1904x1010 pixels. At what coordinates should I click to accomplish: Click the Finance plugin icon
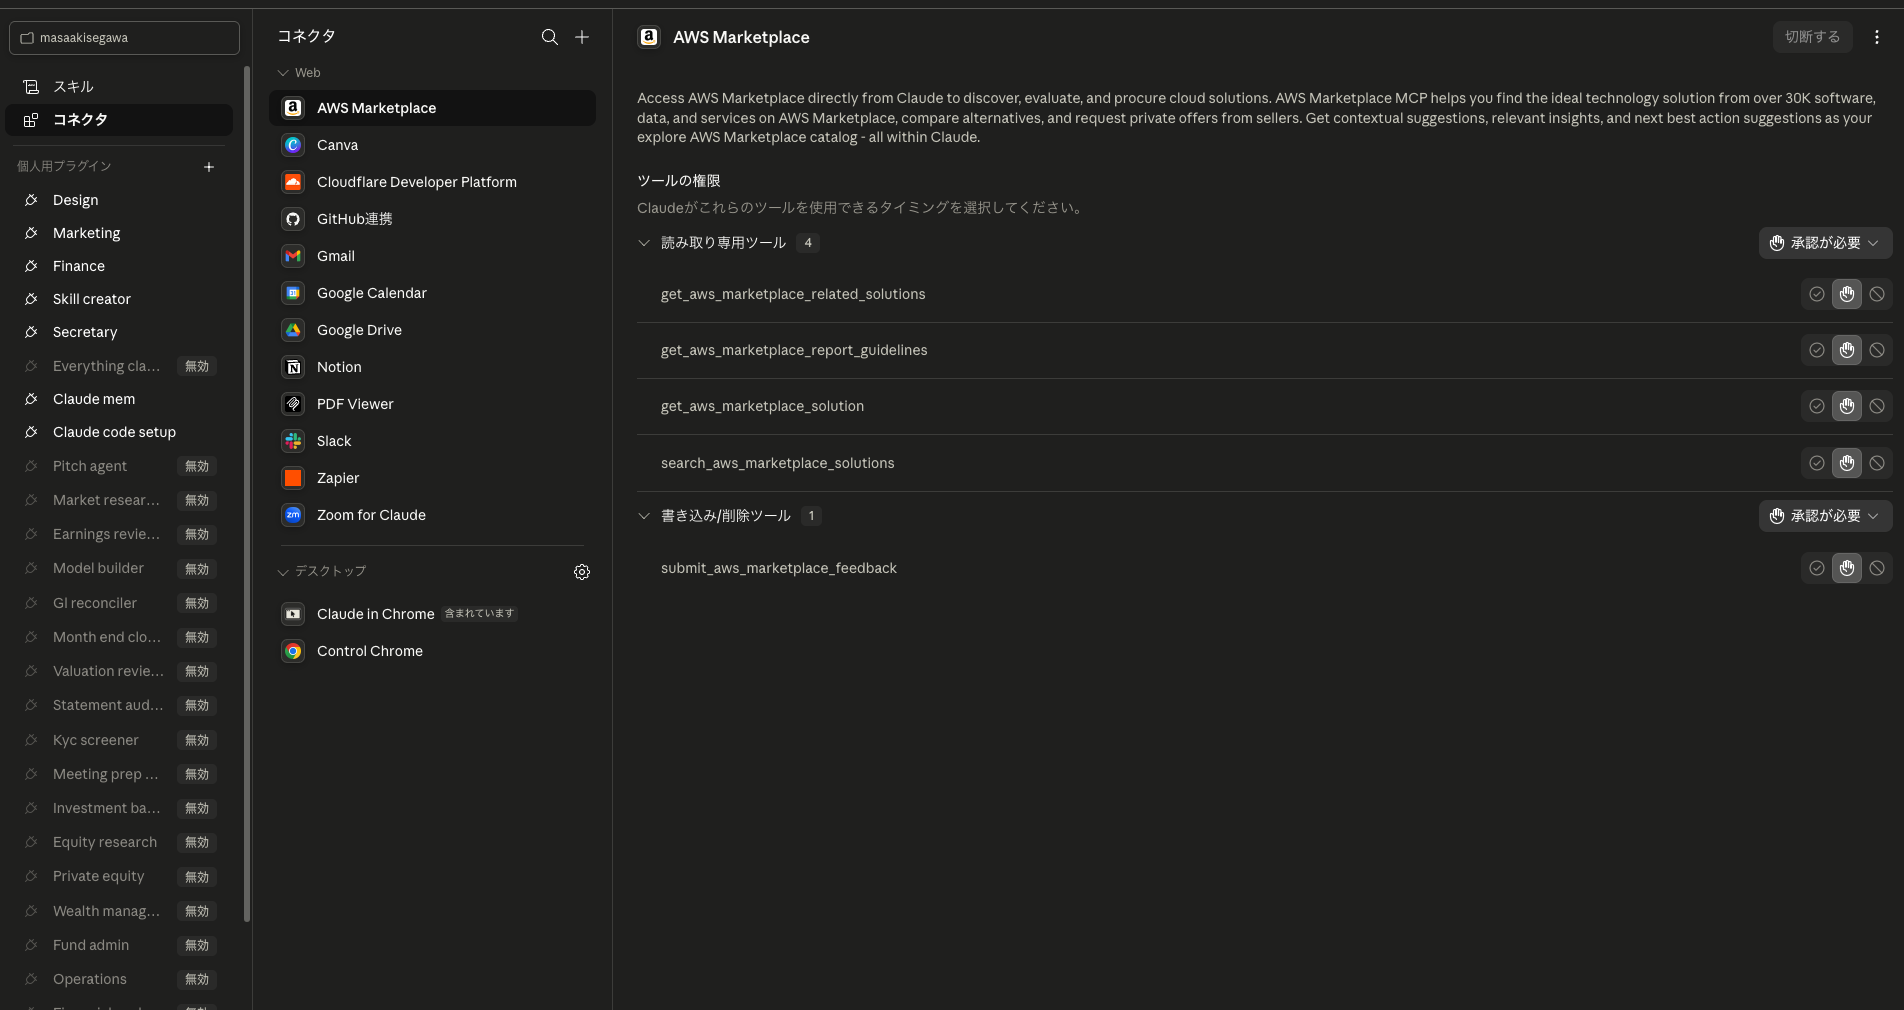point(31,266)
